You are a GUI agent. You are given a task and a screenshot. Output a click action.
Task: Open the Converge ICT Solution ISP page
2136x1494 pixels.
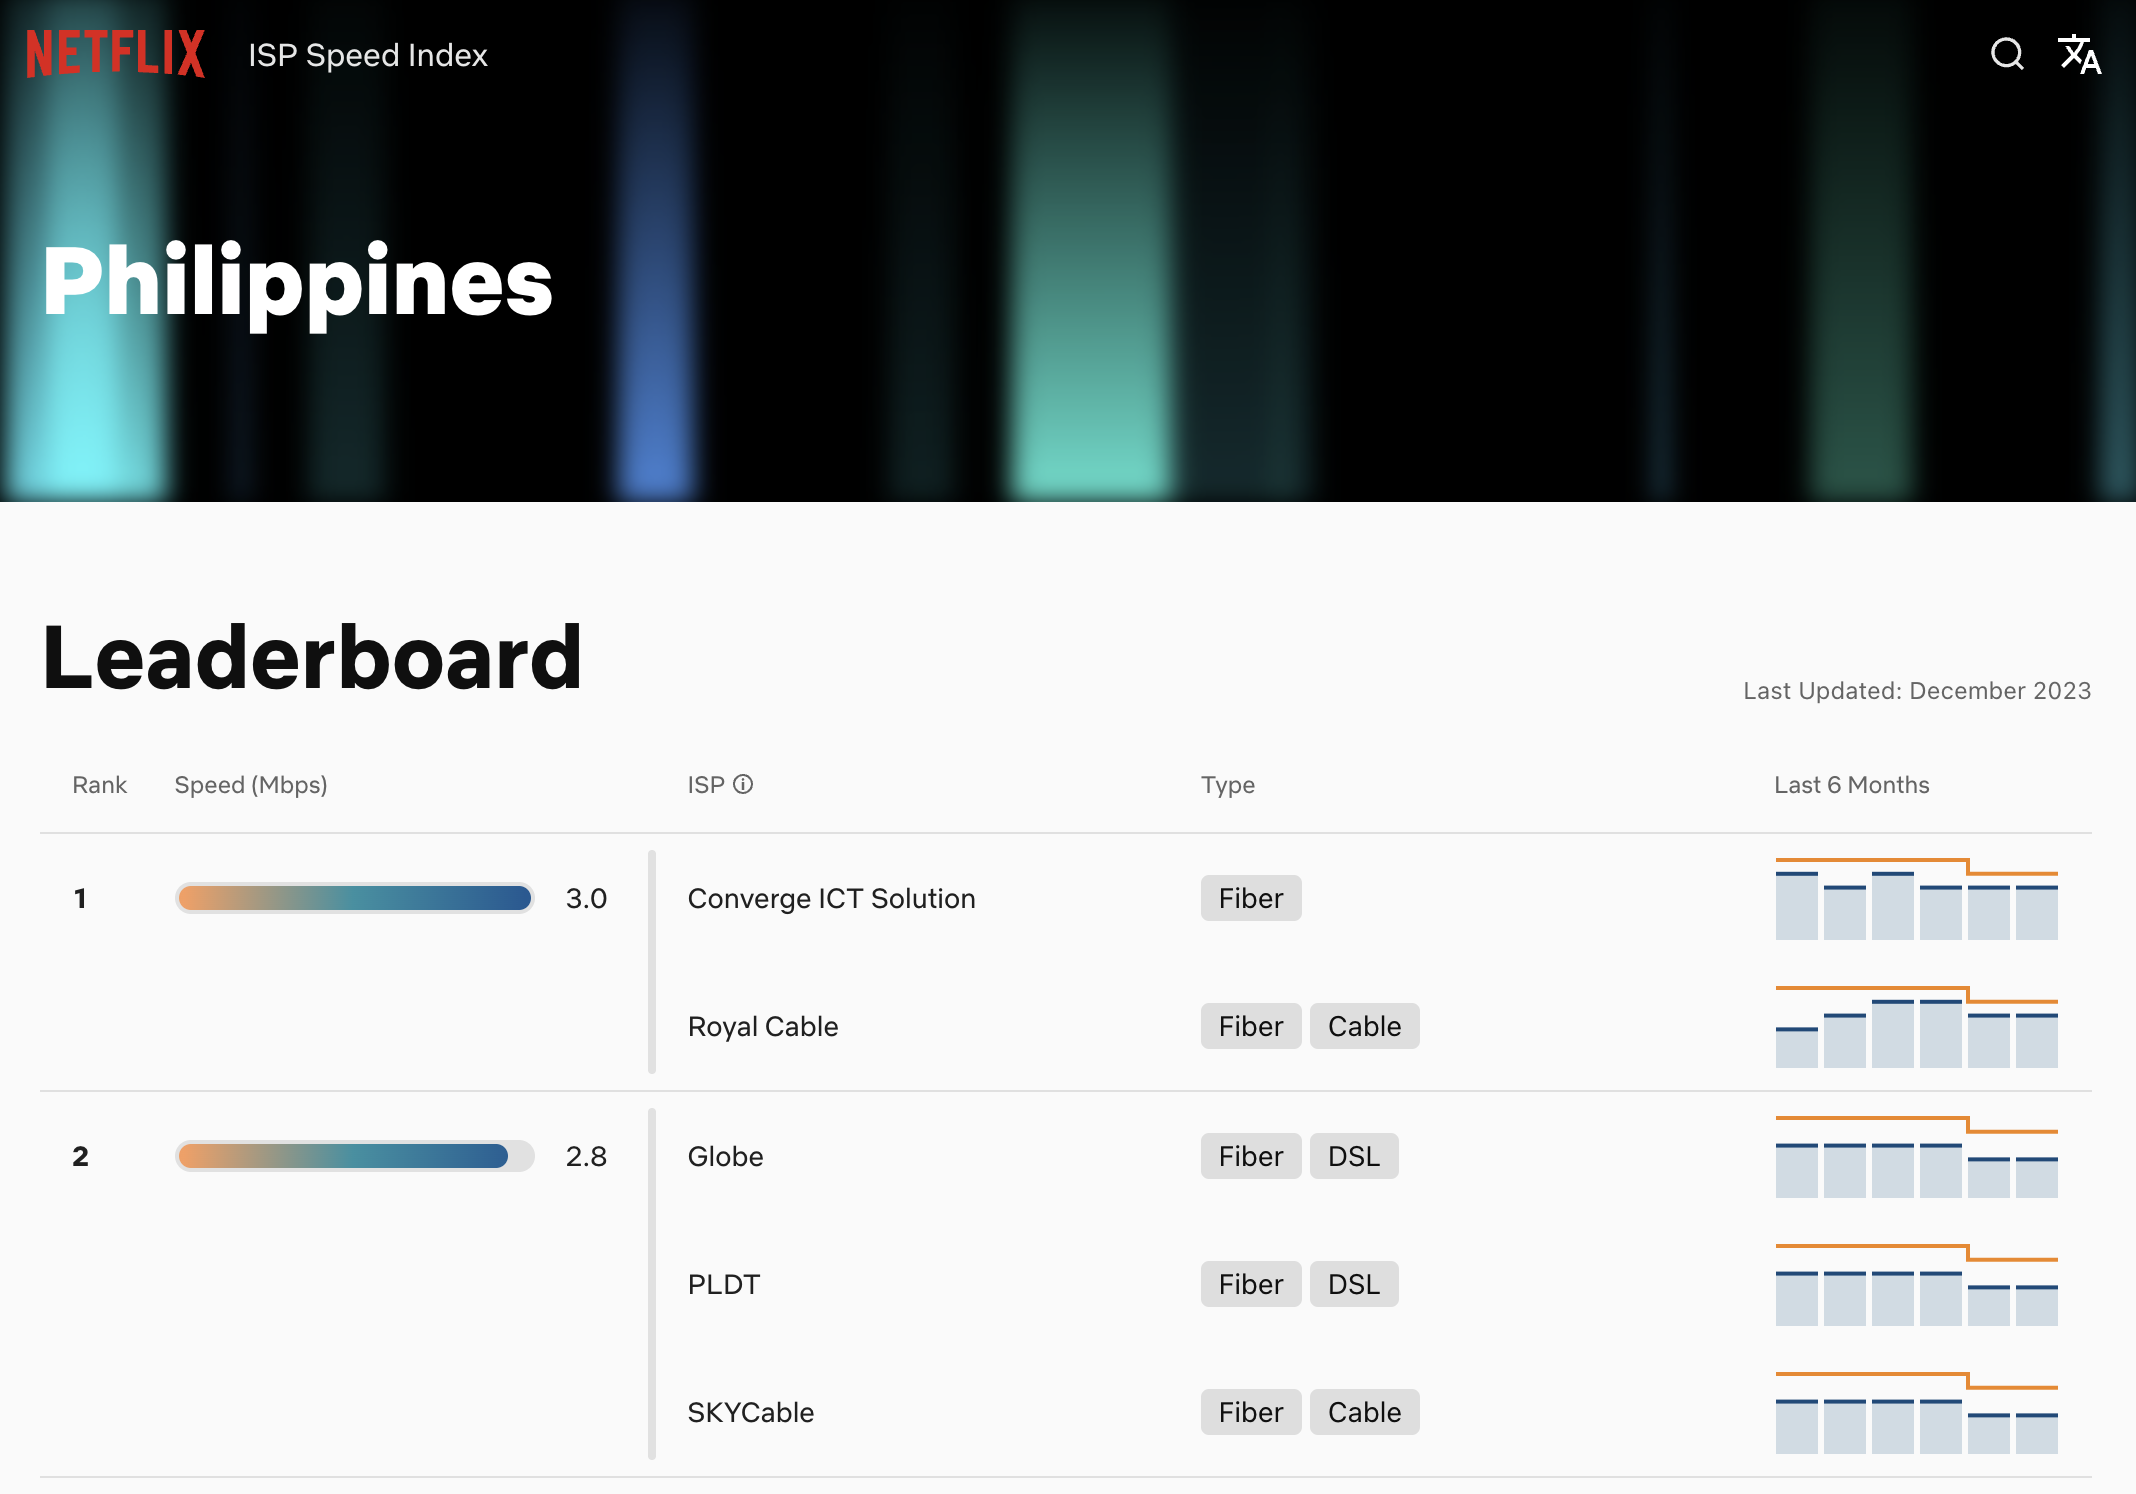pyautogui.click(x=830, y=898)
